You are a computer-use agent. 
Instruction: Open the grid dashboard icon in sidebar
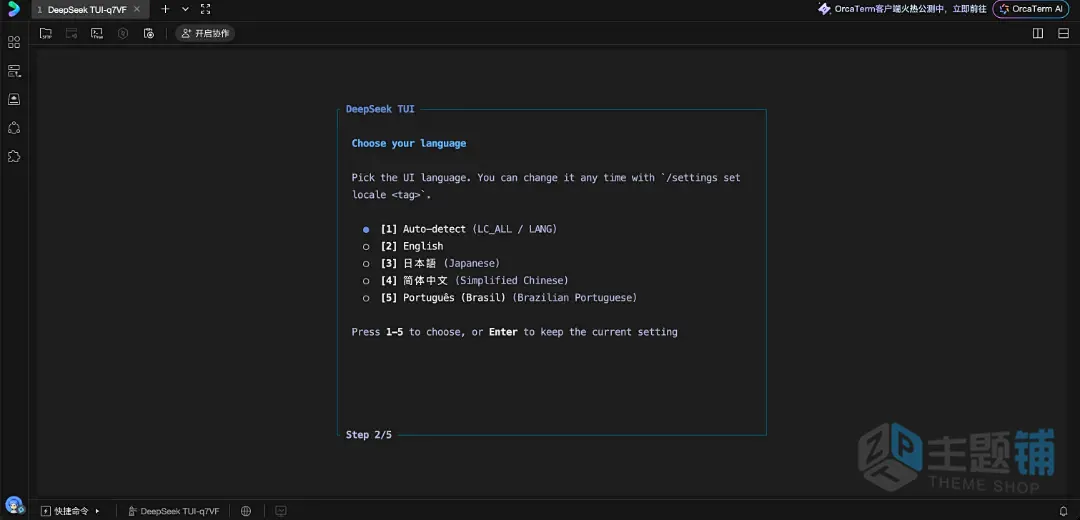(14, 42)
